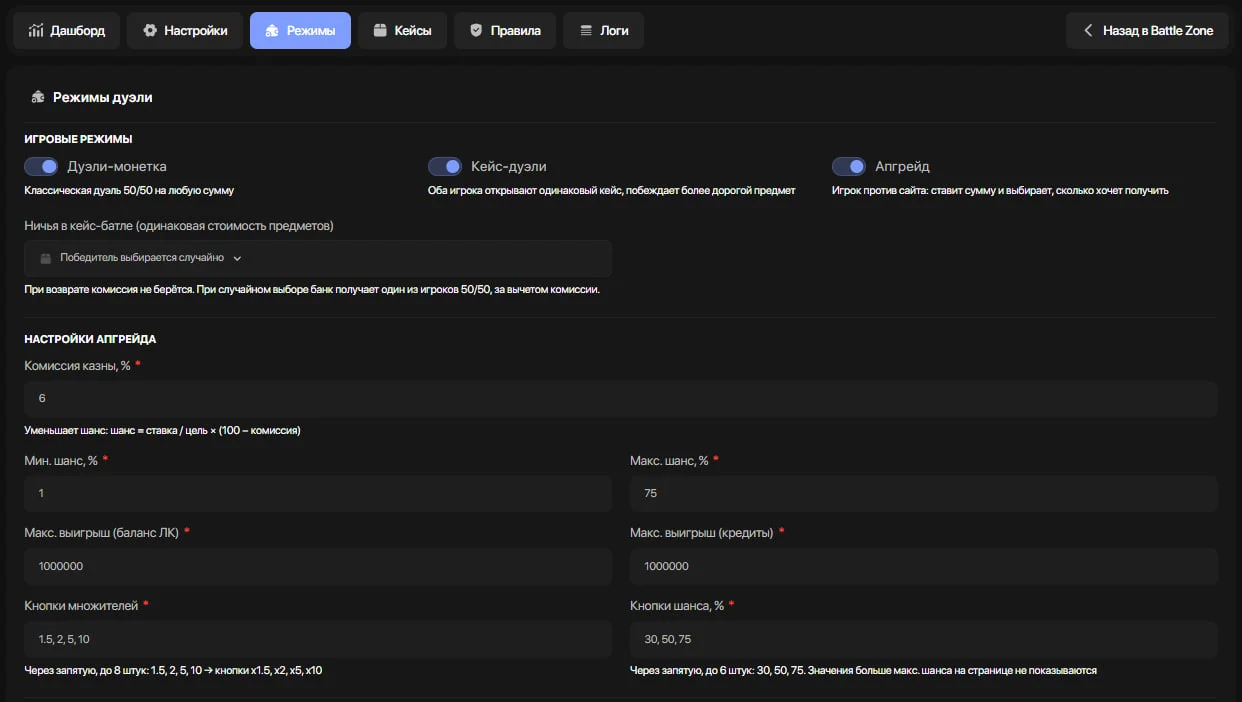Click the ИГРОВЫЕ РЕЖИМЫ section heading
Screen dimensions: 1242x702
(78, 139)
